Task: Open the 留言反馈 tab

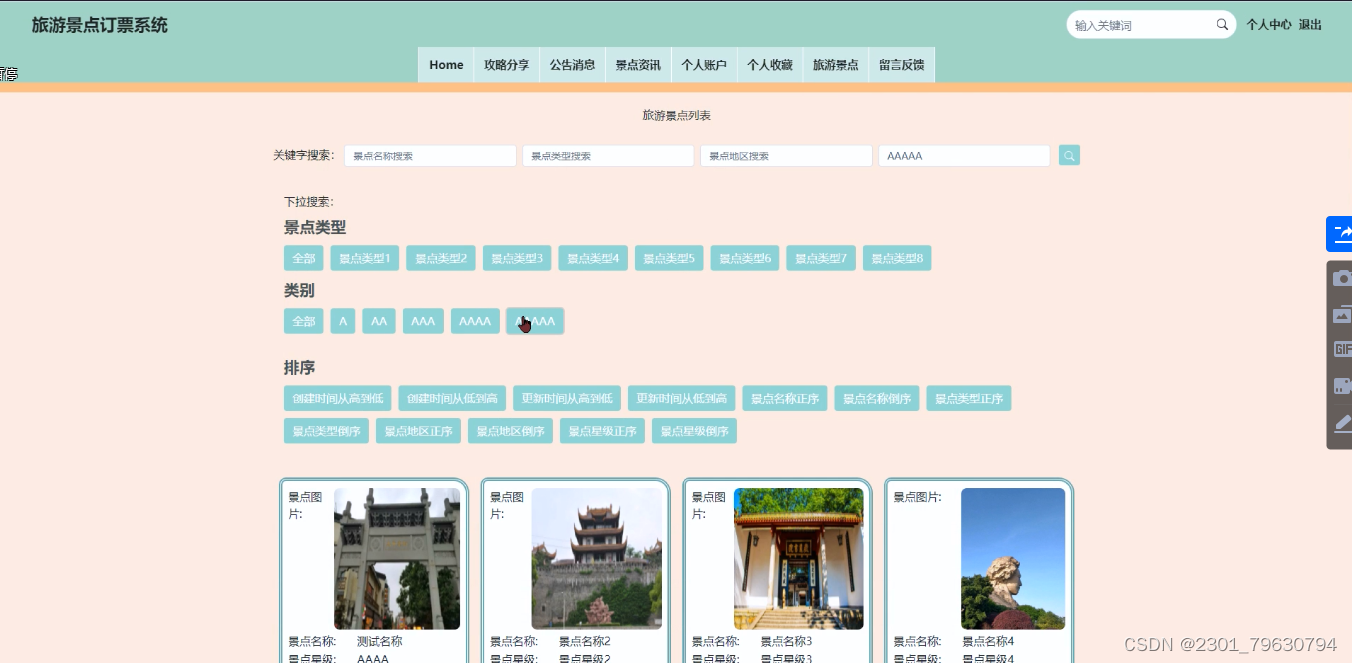Action: click(x=901, y=65)
